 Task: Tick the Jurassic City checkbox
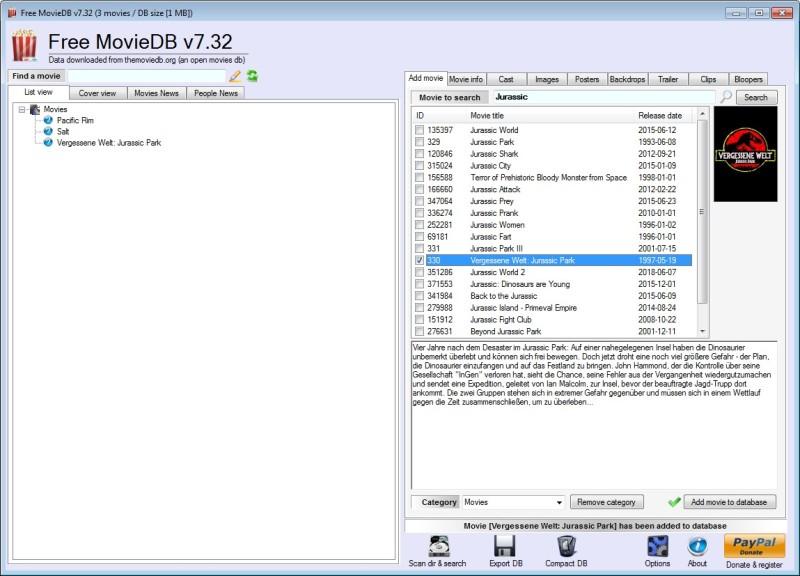pos(419,165)
